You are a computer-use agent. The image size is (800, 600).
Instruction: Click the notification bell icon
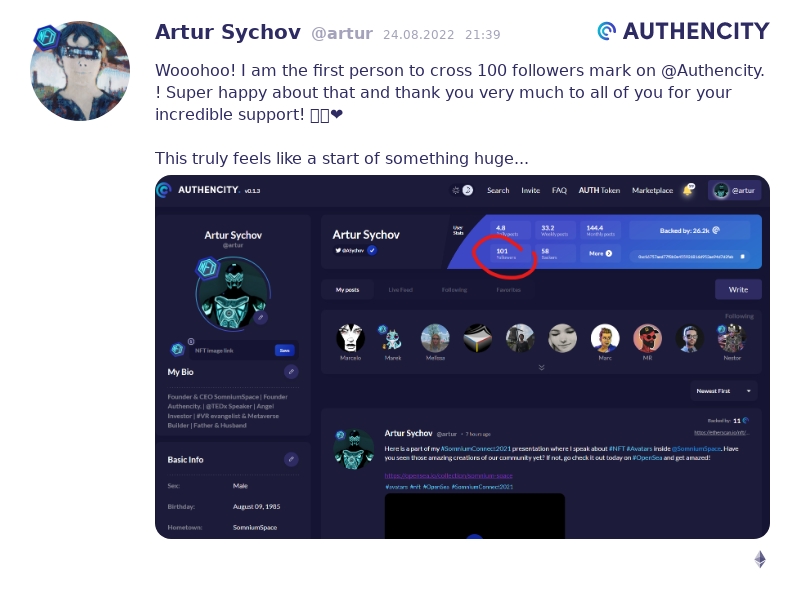pyautogui.click(x=689, y=190)
